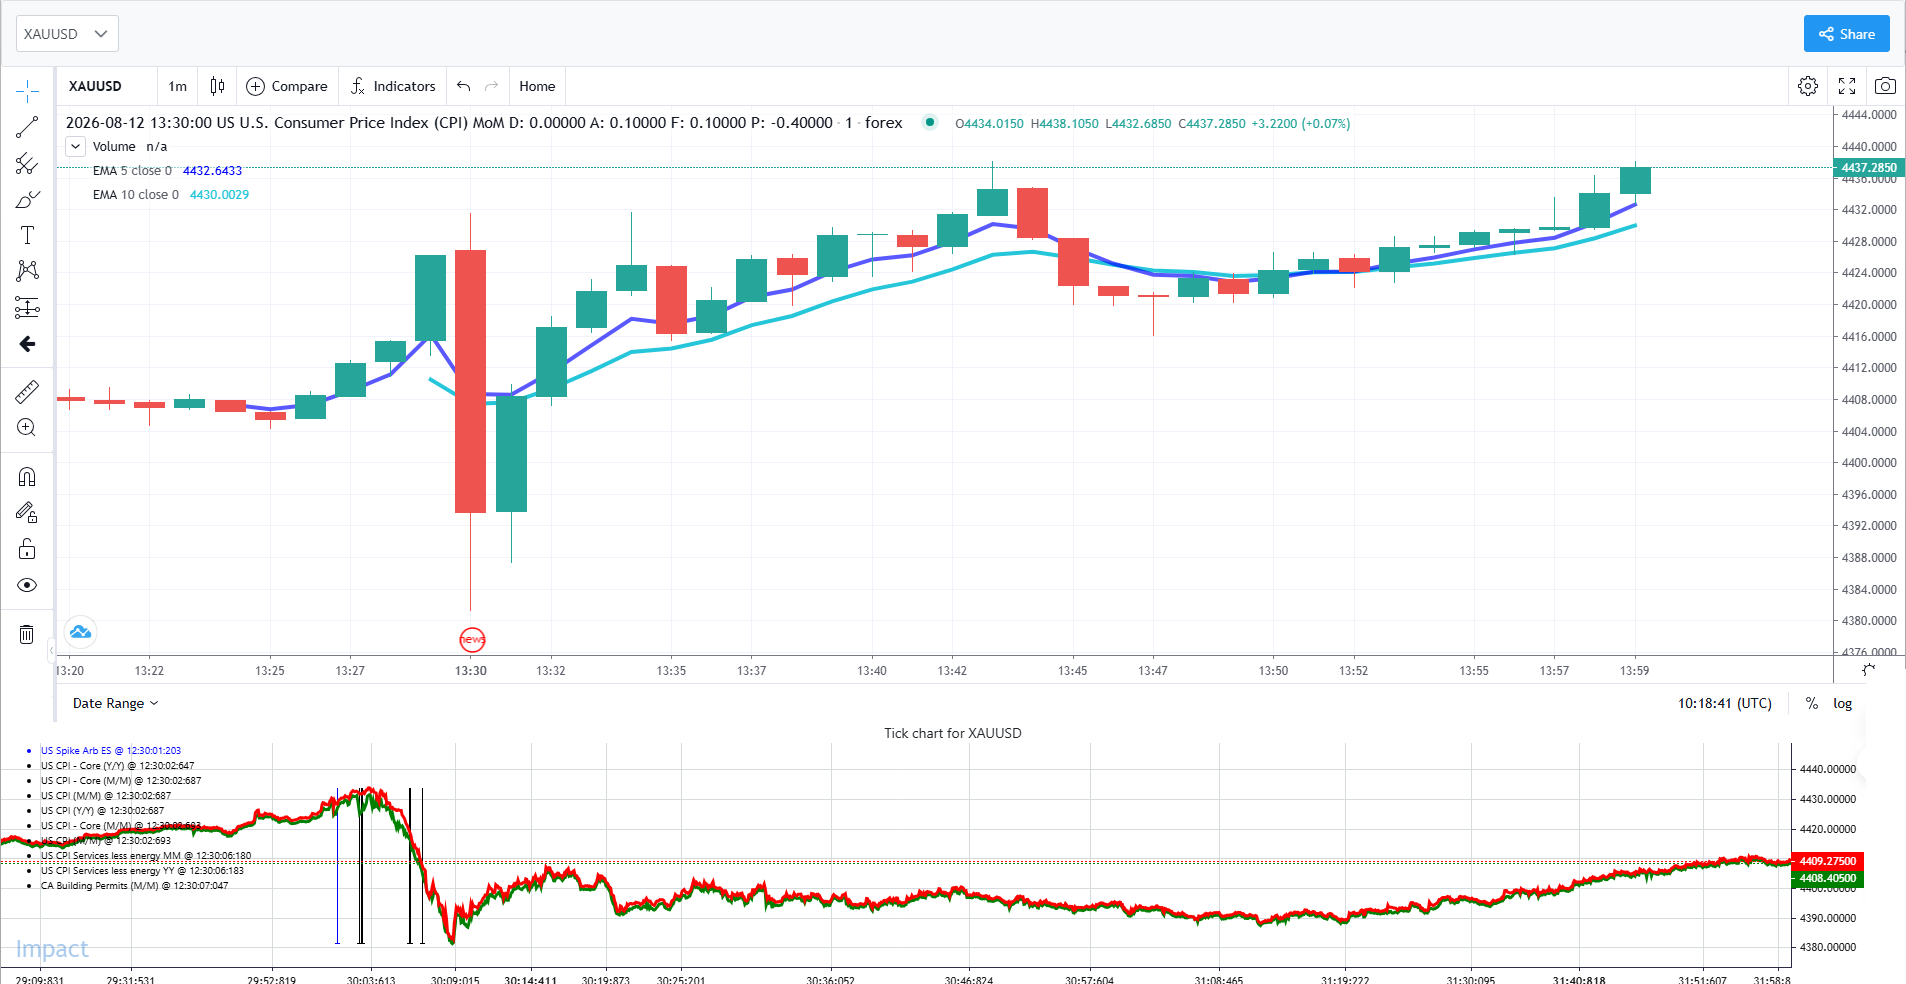Select the text annotation tool
The image size is (1906, 984).
tap(27, 235)
